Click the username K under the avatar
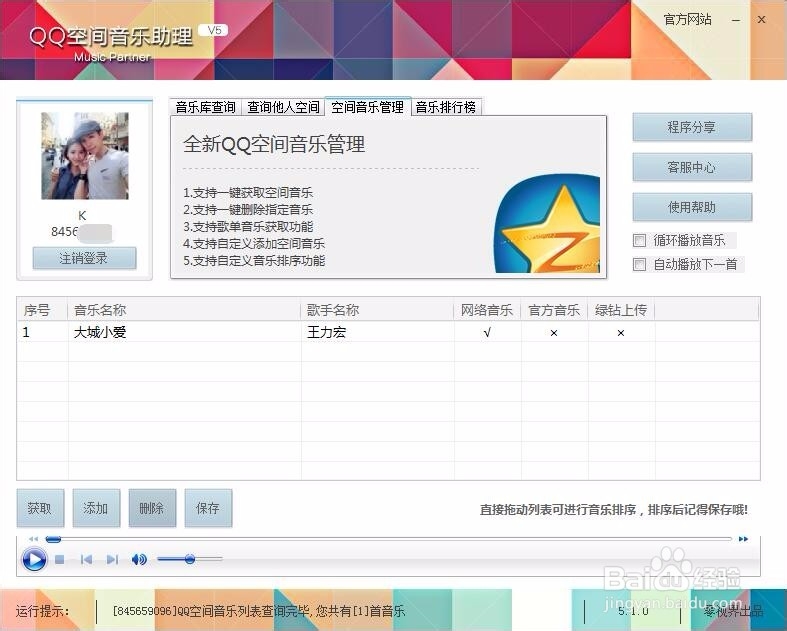The height and width of the screenshot is (631, 787). pos(82,216)
